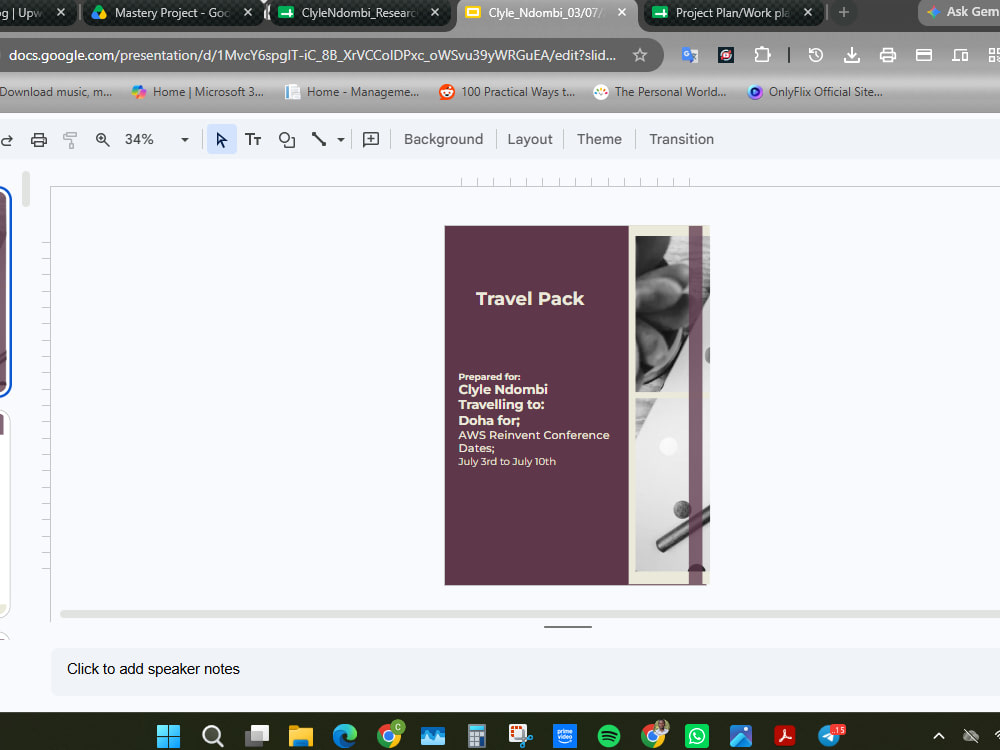Click the add comment icon

371,140
